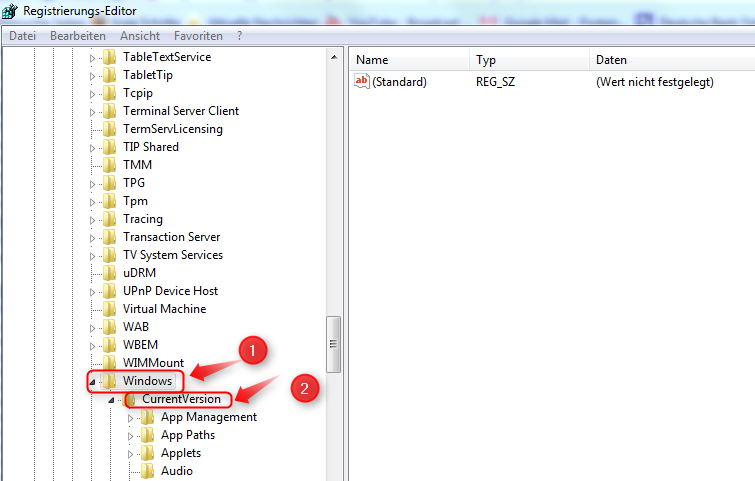The height and width of the screenshot is (481, 755).
Task: Click the Tpm folder icon
Action: click(x=109, y=201)
